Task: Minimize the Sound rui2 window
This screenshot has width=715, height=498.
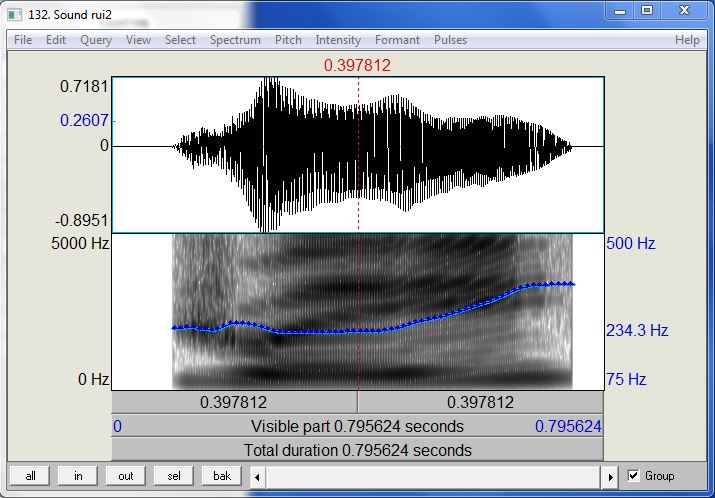Action: click(620, 11)
